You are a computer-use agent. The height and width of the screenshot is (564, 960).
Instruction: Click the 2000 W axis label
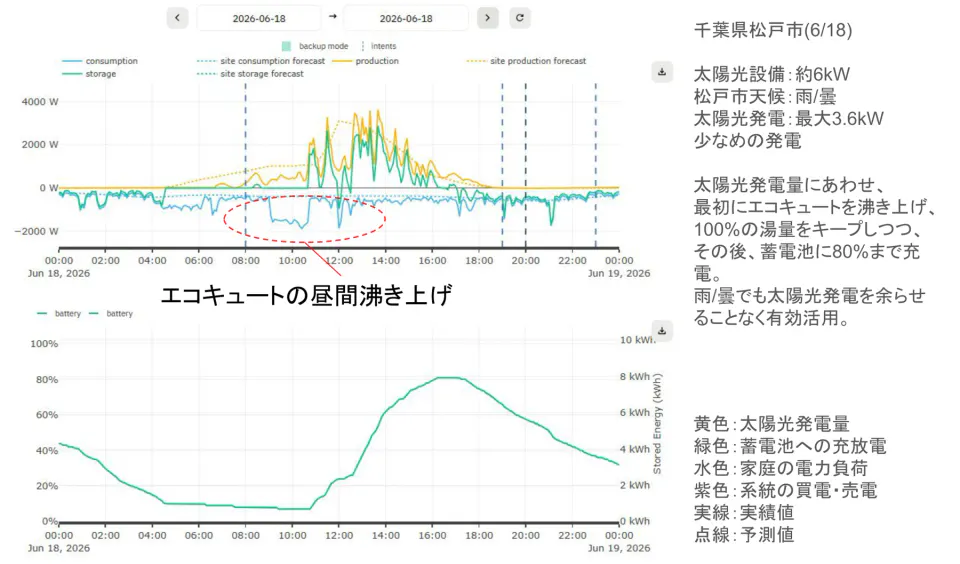coord(40,145)
